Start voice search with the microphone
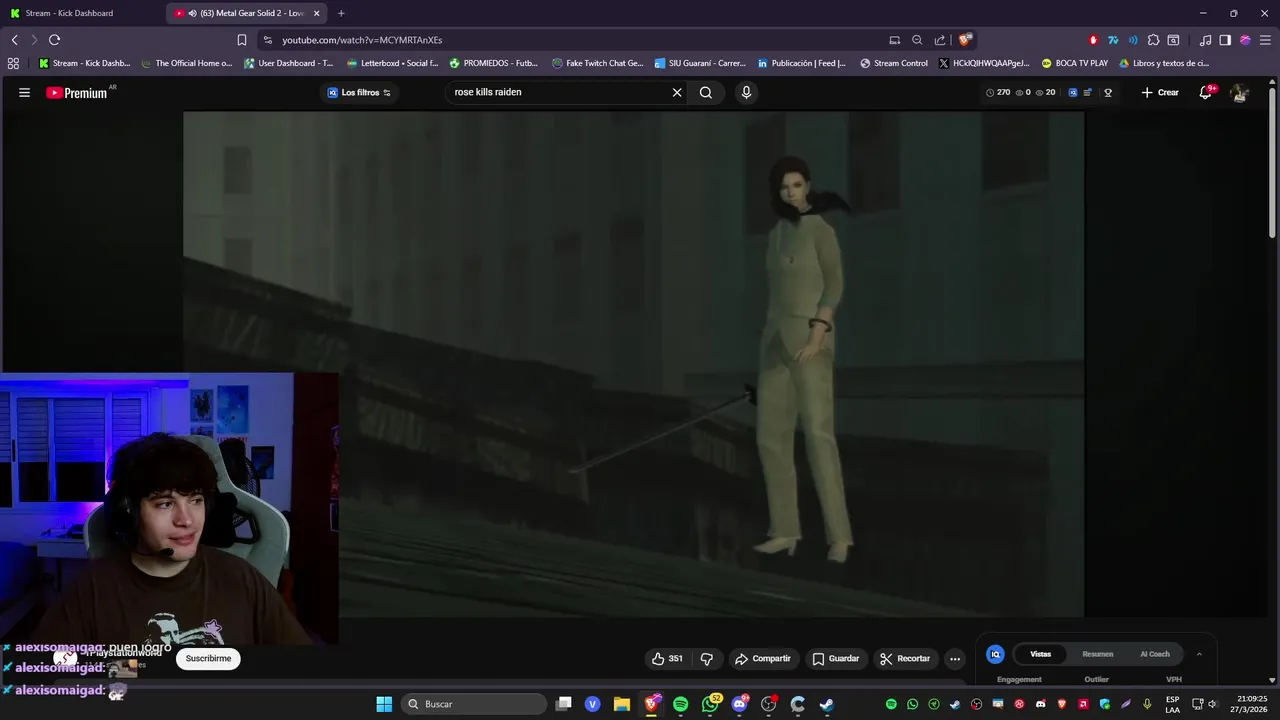This screenshot has width=1280, height=720. 746,92
